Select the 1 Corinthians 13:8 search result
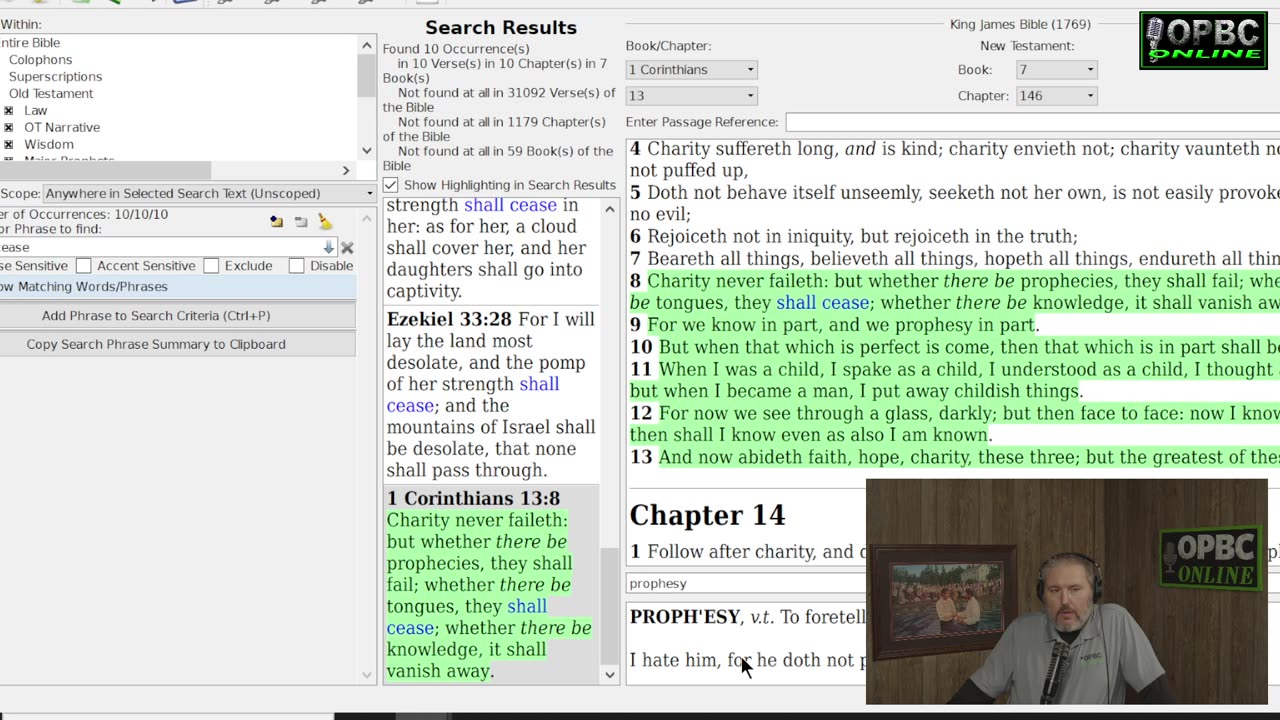The height and width of the screenshot is (720, 1280). (491, 585)
